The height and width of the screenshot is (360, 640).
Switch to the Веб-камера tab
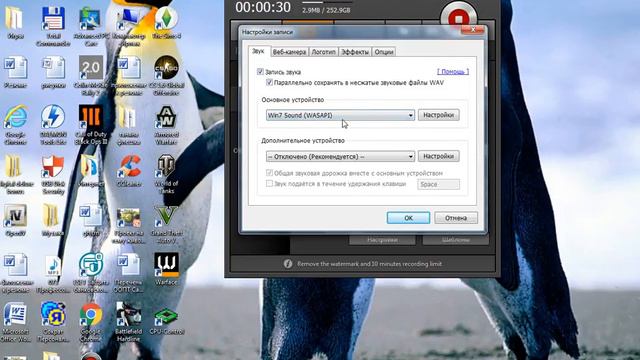tap(289, 52)
